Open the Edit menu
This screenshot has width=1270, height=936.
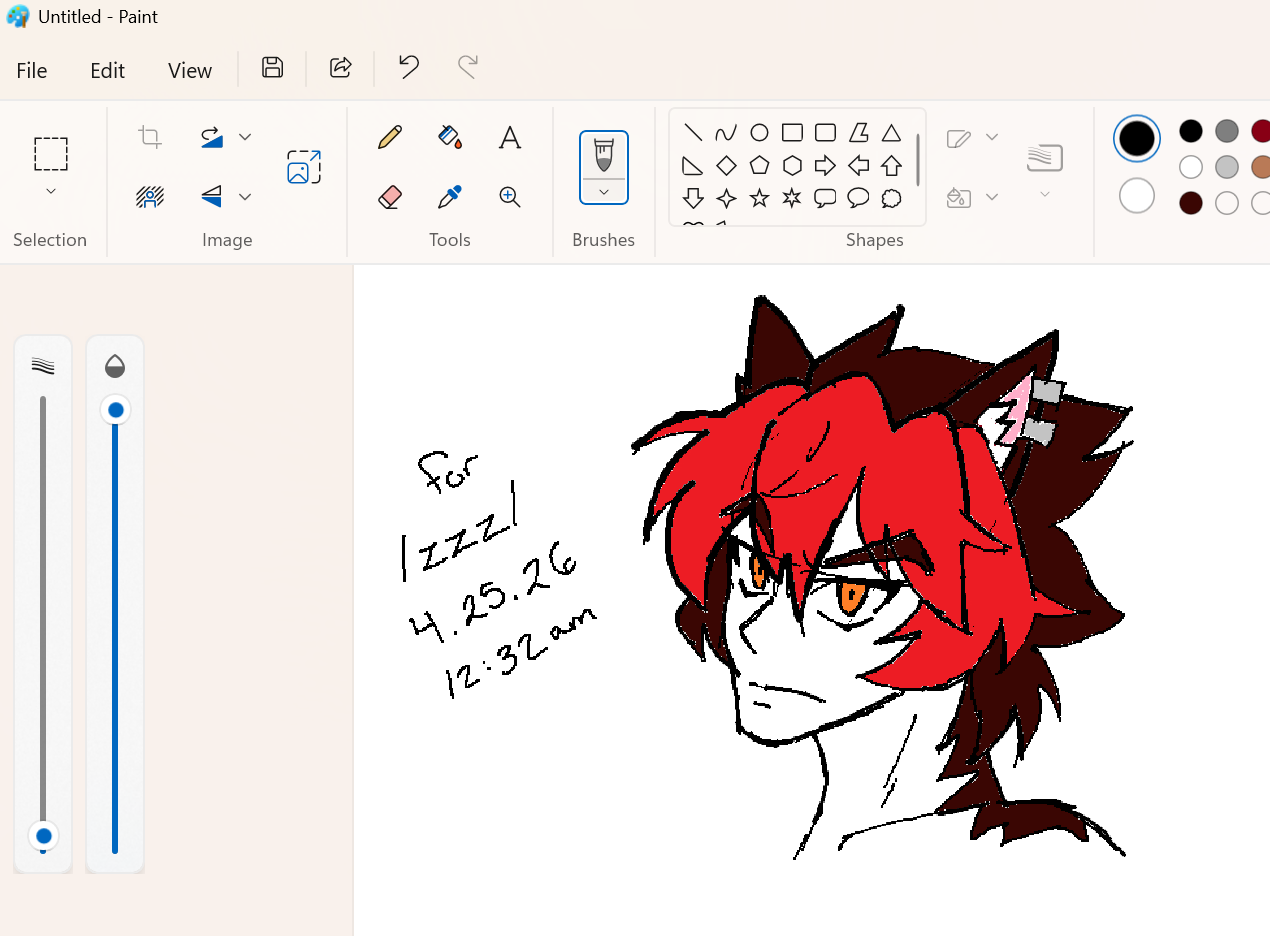[x=107, y=70]
